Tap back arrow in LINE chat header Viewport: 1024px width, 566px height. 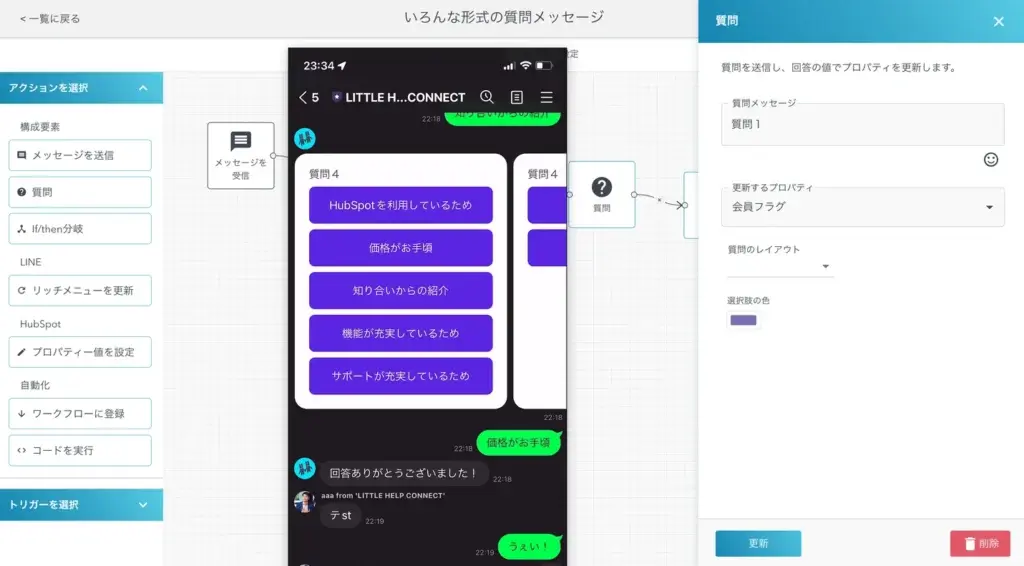(304, 97)
